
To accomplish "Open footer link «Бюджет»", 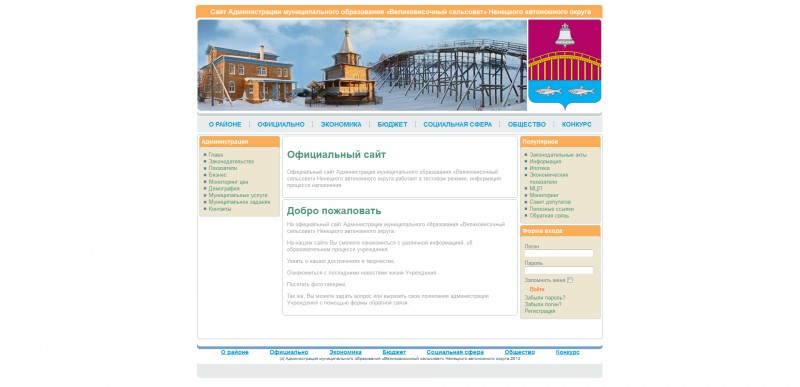I will click(x=394, y=352).
